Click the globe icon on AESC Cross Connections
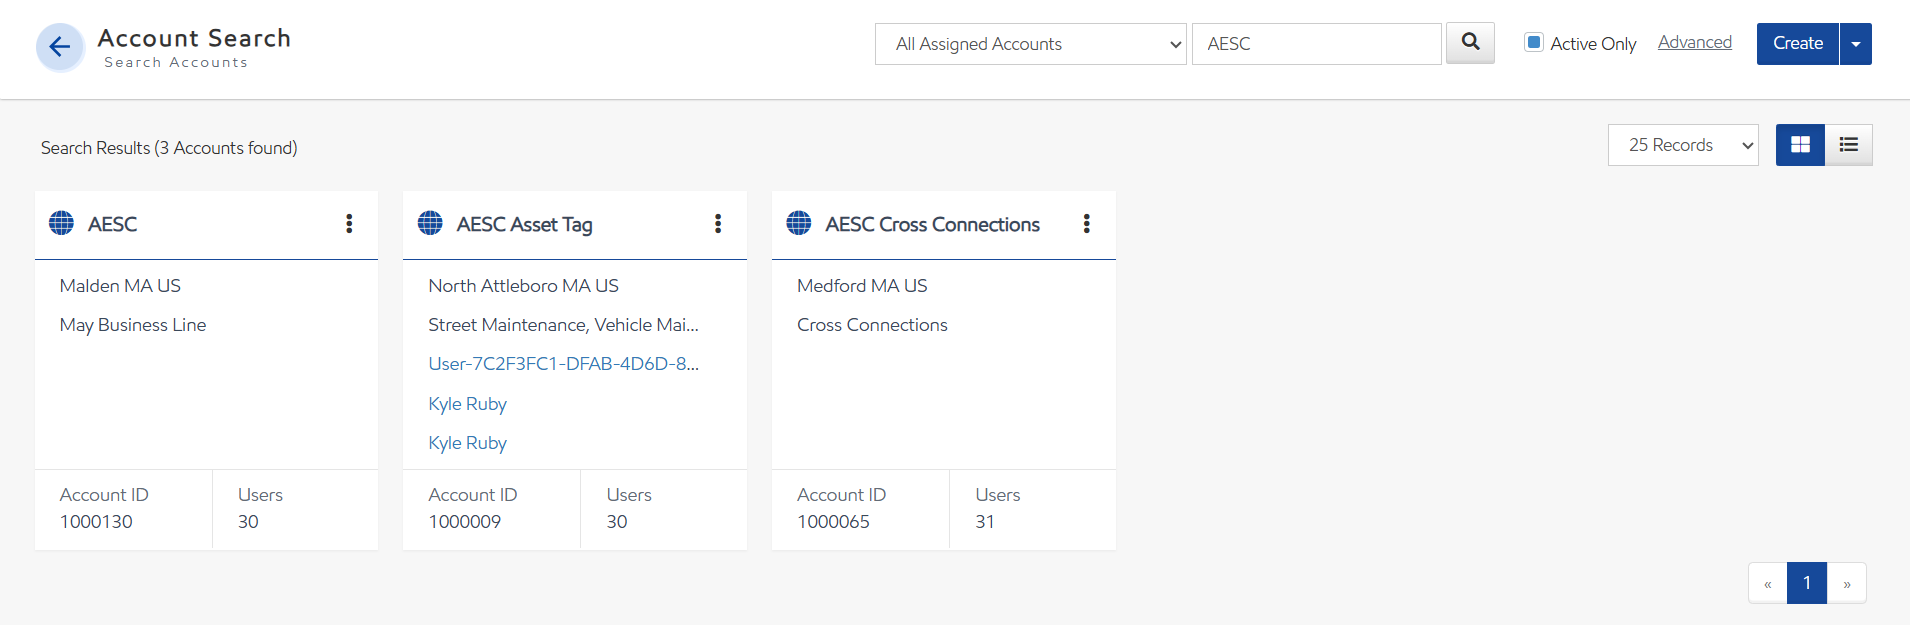 point(799,223)
